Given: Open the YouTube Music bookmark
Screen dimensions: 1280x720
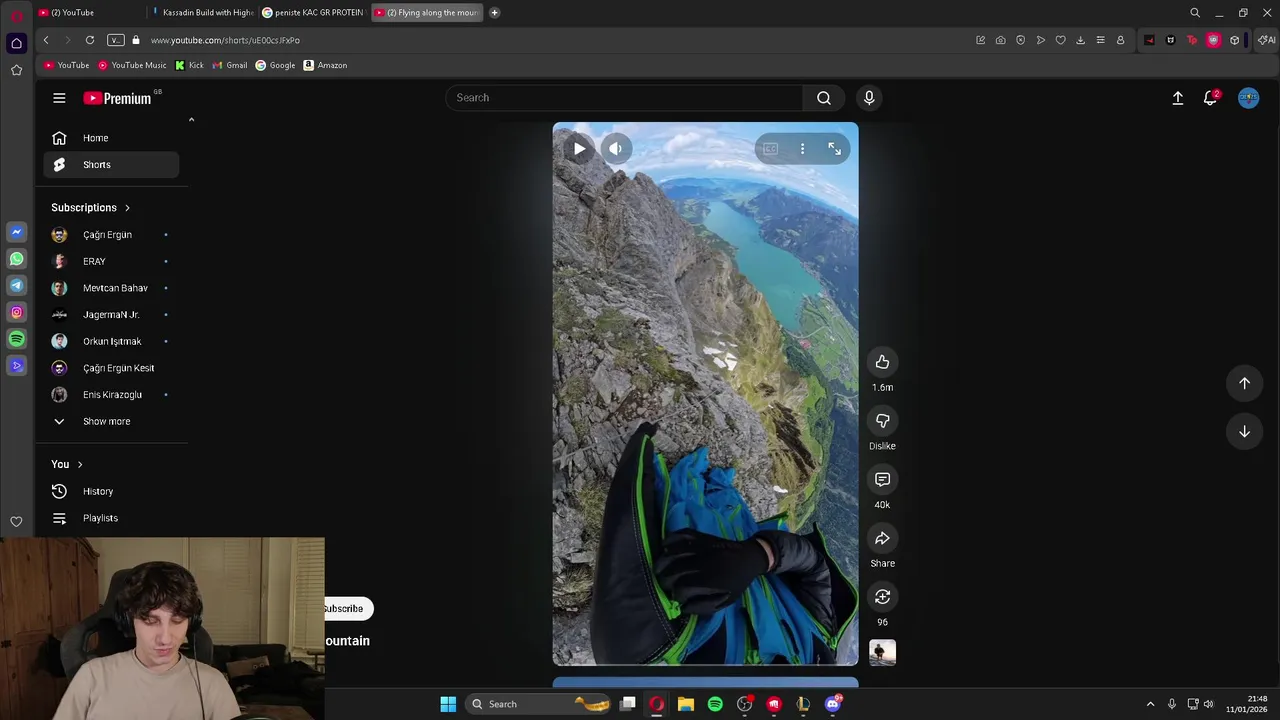Looking at the screenshot, I should 132,65.
